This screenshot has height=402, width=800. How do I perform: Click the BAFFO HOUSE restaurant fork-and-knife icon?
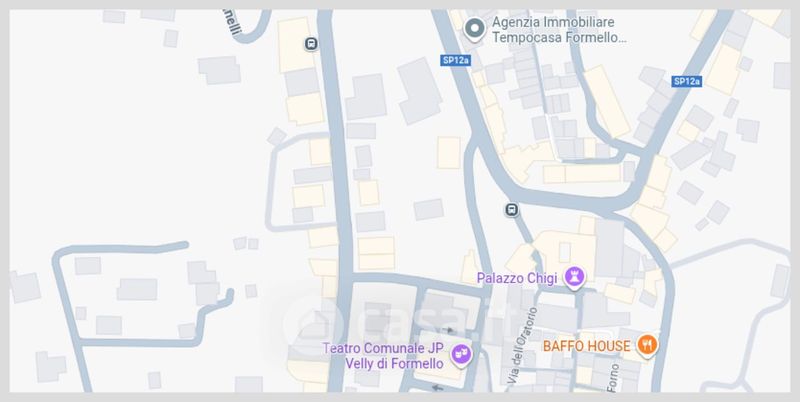tap(647, 345)
